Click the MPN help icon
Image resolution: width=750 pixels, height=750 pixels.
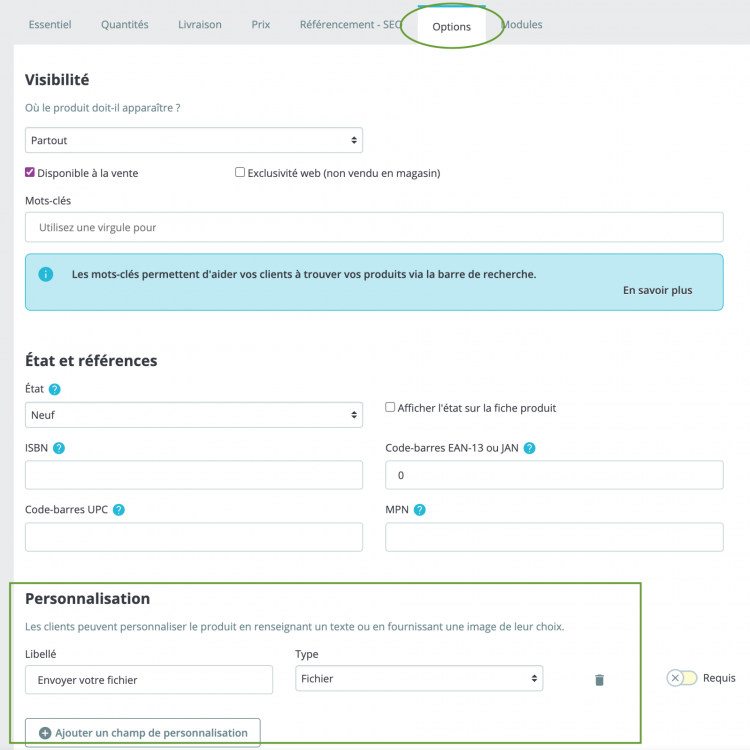(x=420, y=510)
